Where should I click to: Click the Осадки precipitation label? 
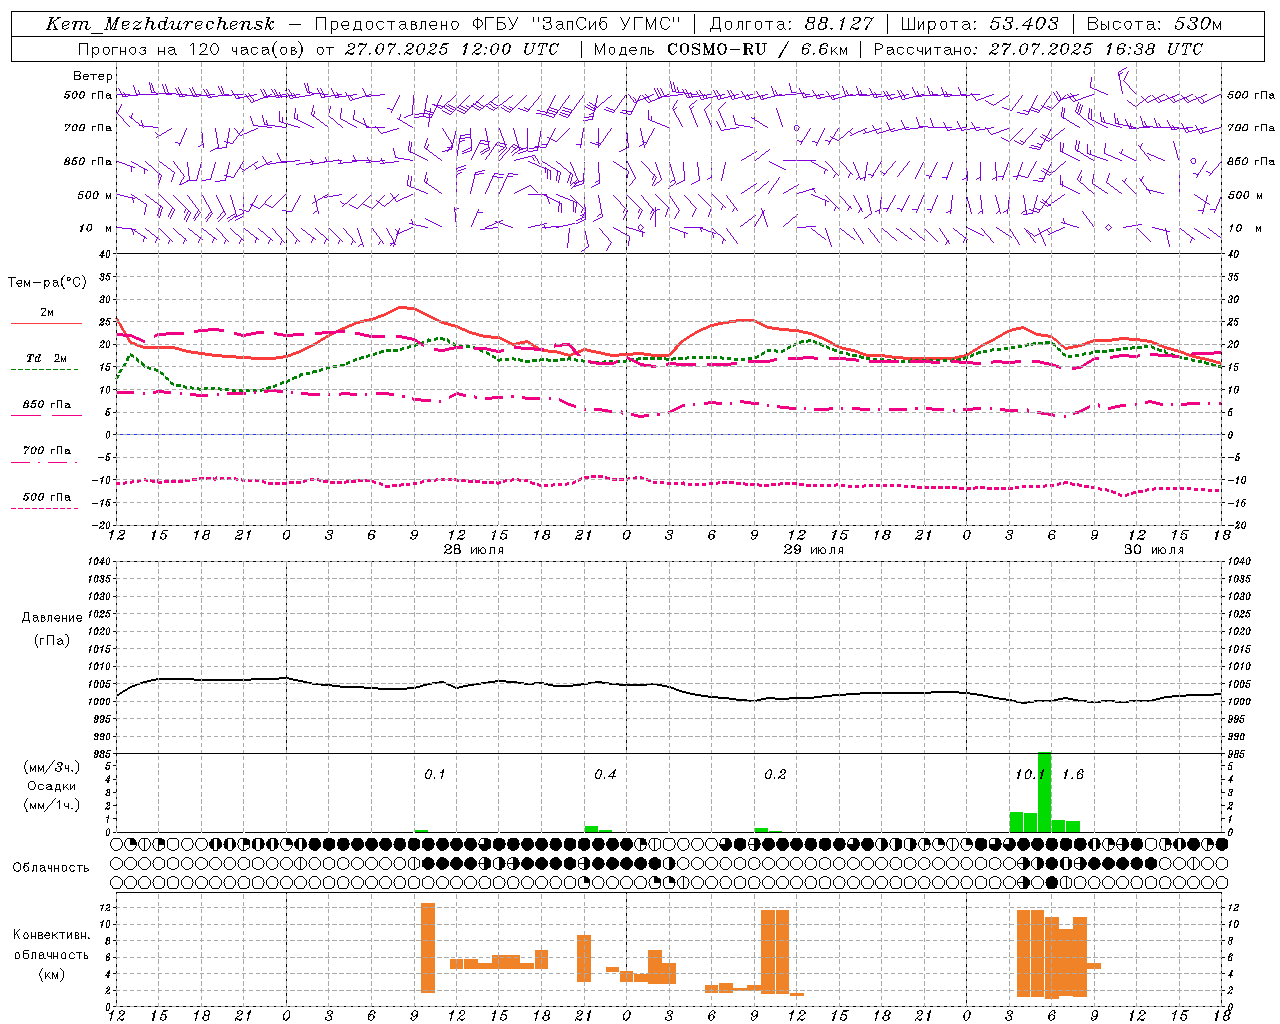click(51, 786)
